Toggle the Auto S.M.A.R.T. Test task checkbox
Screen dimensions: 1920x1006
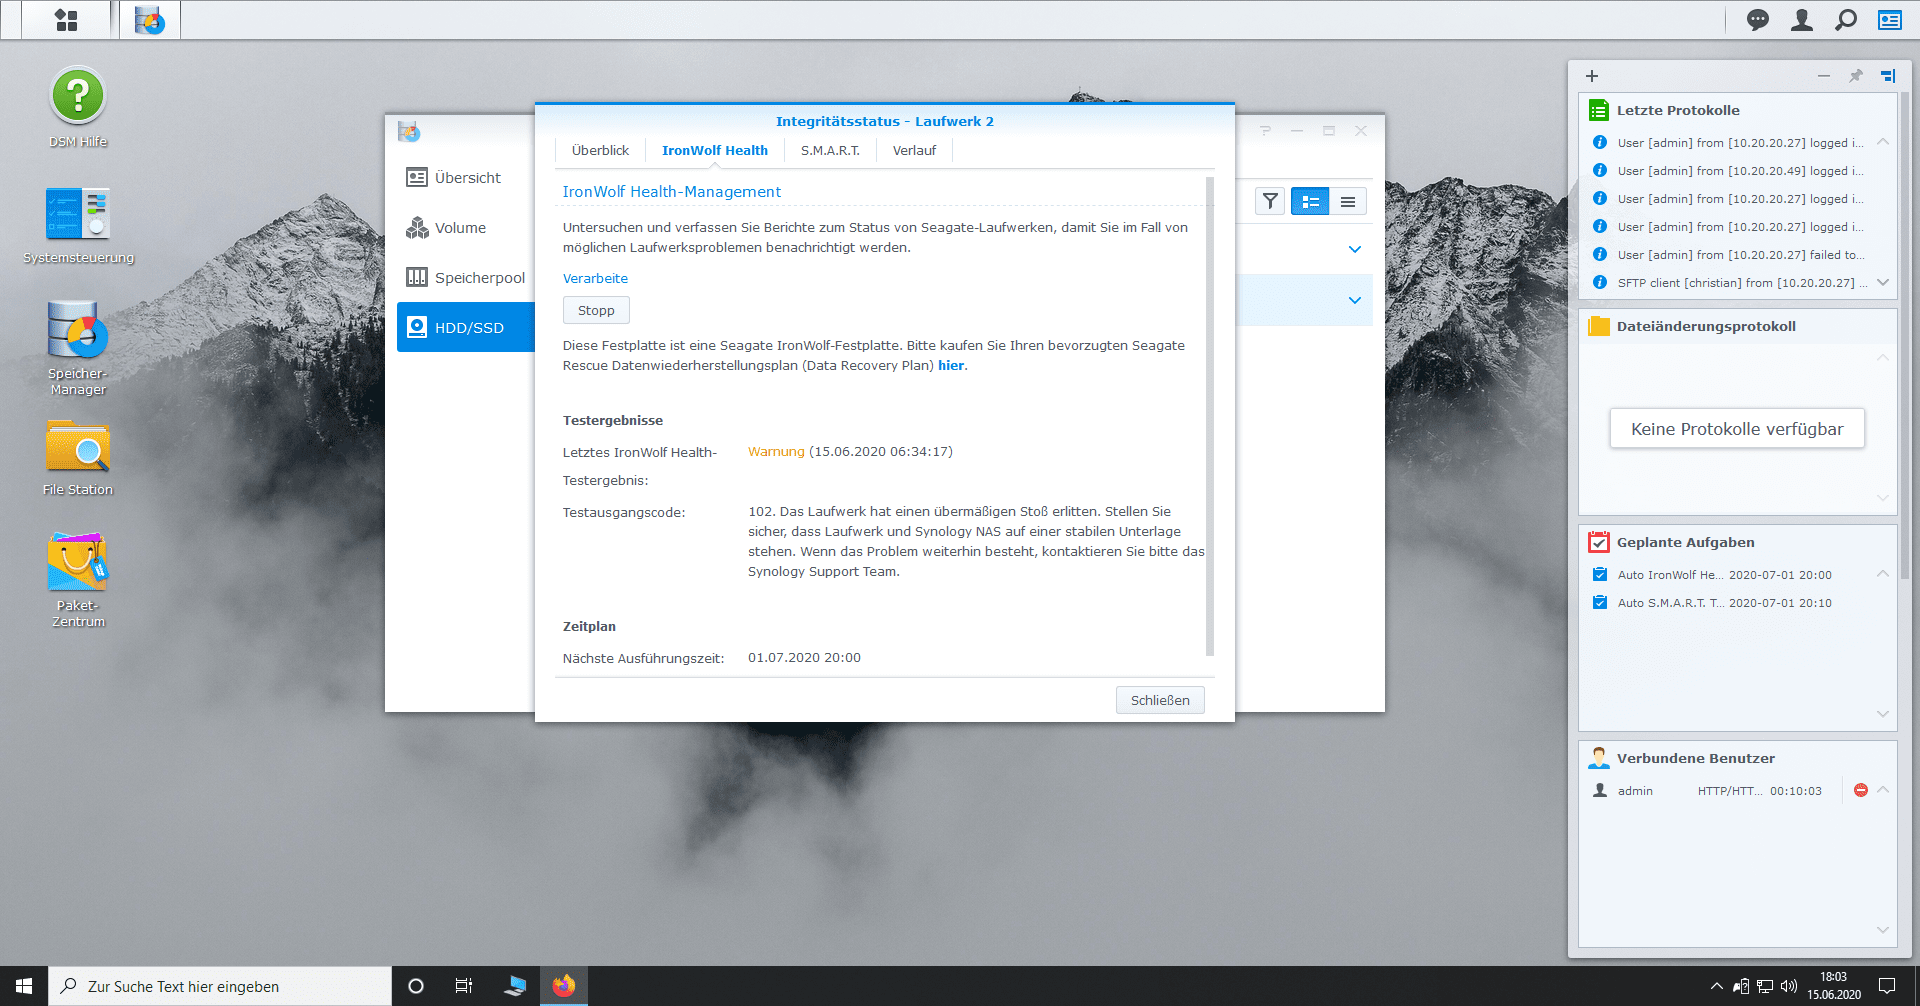[1600, 603]
